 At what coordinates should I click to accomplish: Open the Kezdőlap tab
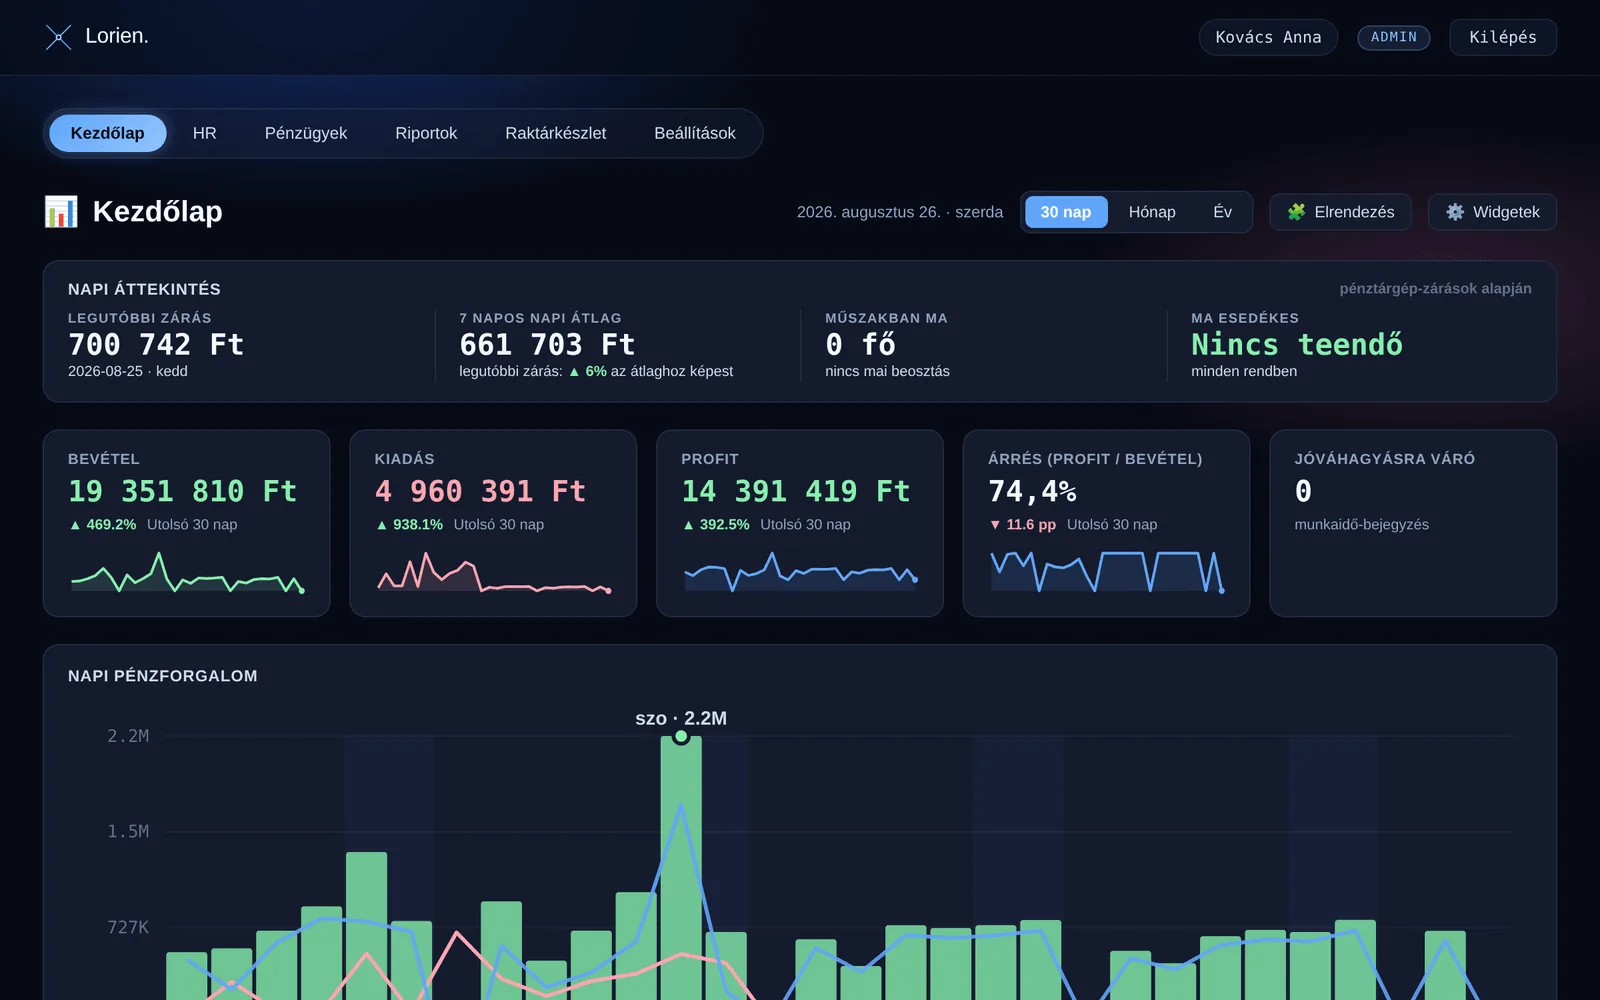(x=107, y=133)
